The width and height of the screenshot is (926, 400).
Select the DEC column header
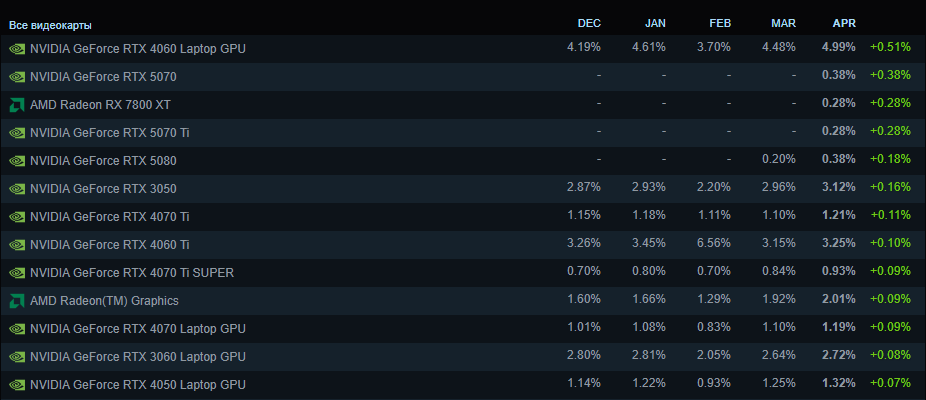point(589,23)
